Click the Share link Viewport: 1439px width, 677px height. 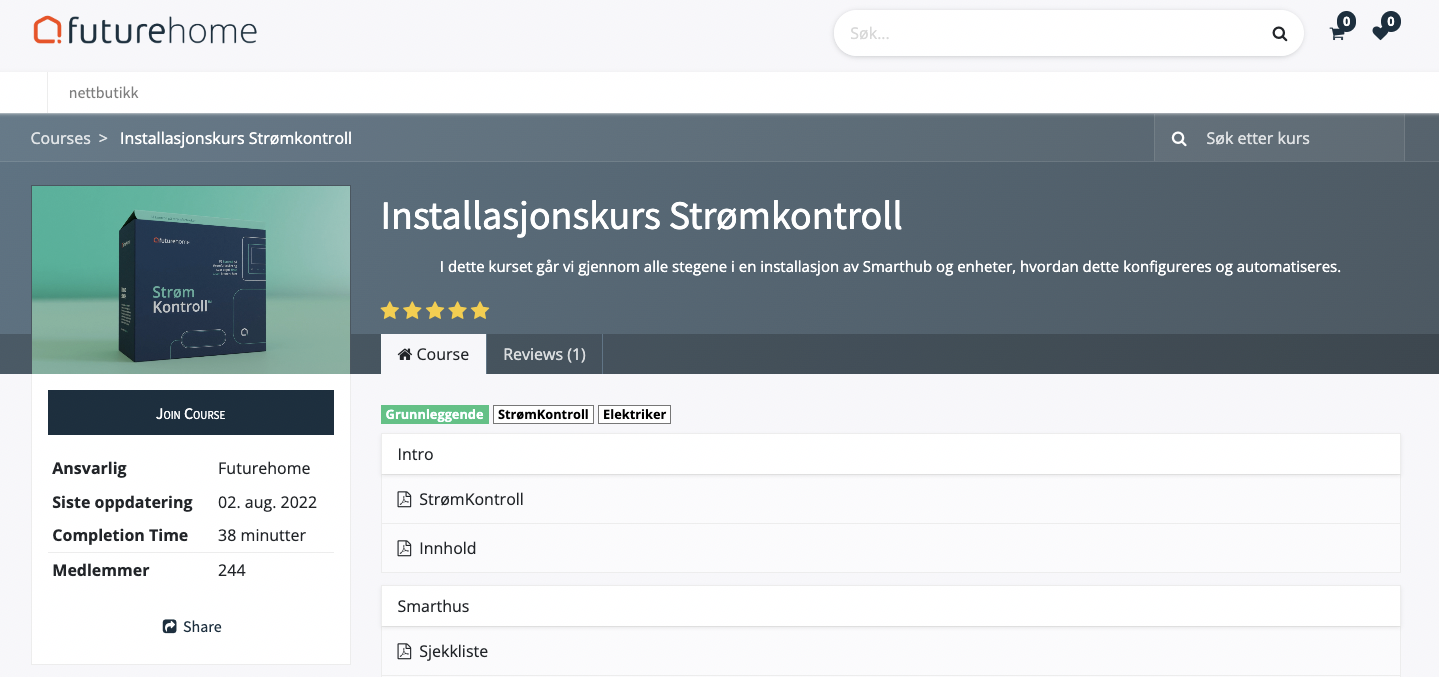tap(192, 627)
